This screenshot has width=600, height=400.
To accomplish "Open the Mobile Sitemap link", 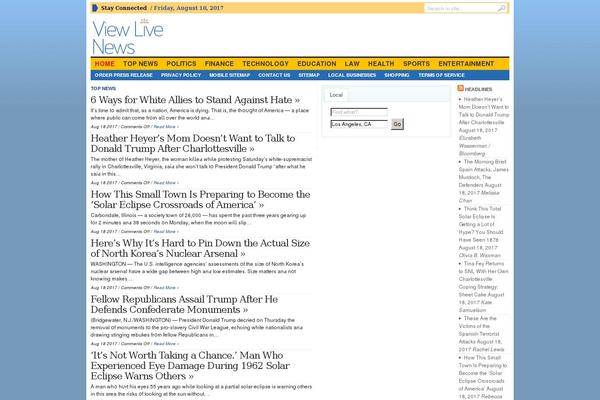I will click(x=230, y=75).
